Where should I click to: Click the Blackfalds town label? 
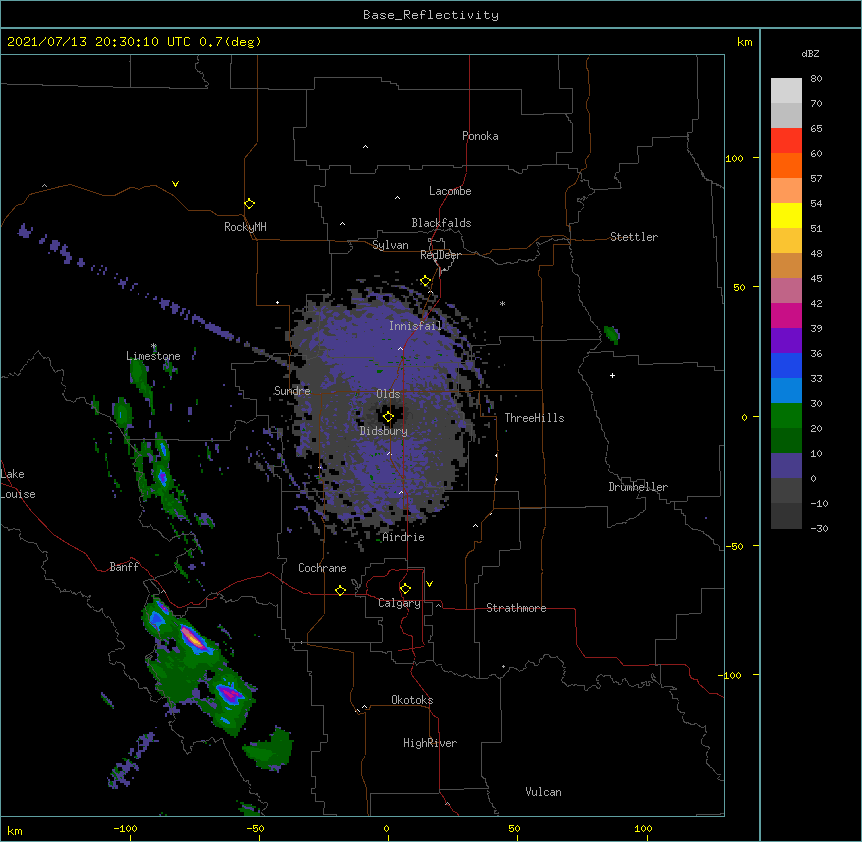(441, 223)
